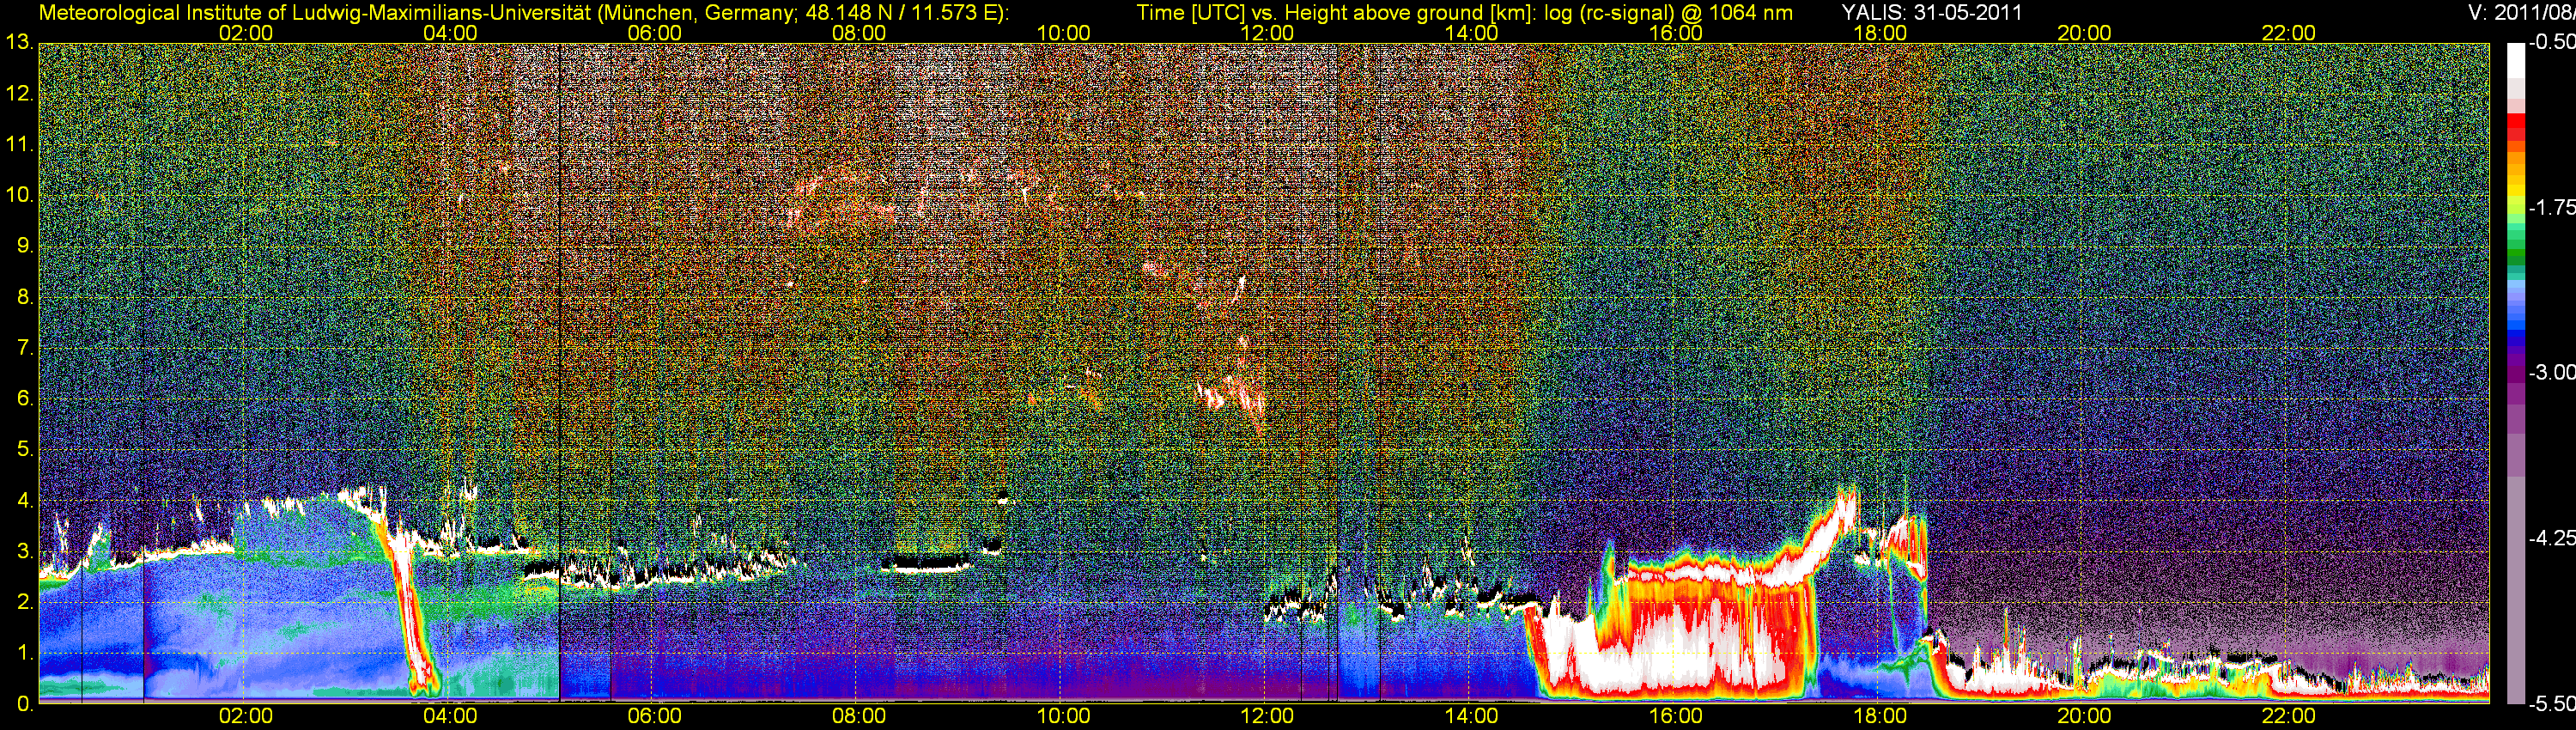Screen dimensions: 2576x730
Task: Click the -3.00 color scale value
Action: point(2551,372)
